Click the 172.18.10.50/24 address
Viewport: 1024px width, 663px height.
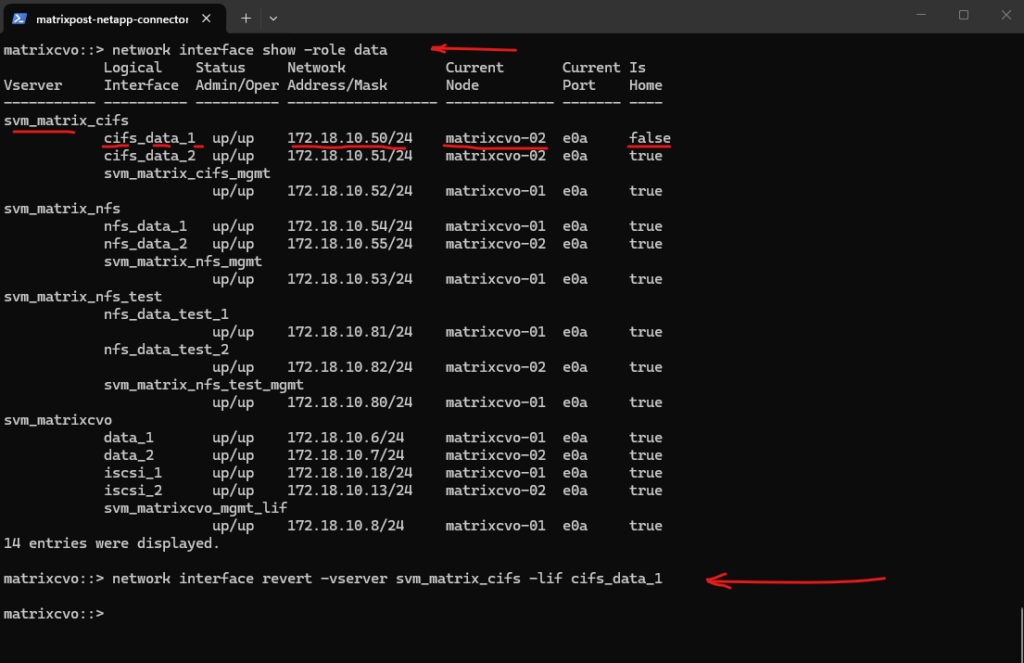pos(349,138)
